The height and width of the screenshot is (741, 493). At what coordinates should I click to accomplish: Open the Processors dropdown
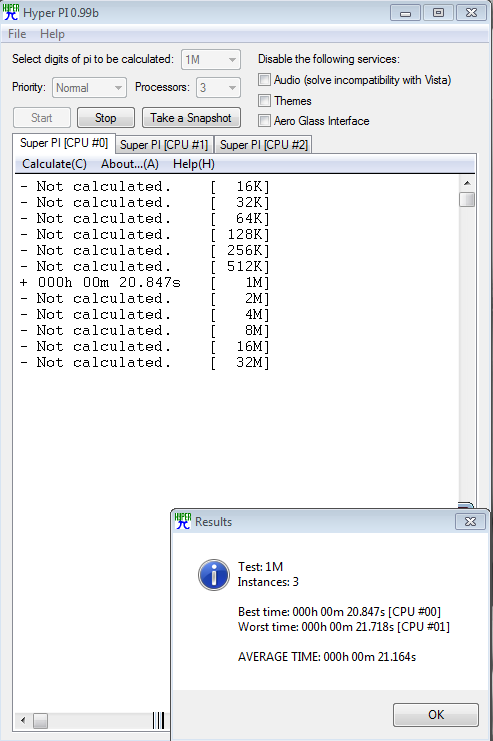[x=218, y=87]
